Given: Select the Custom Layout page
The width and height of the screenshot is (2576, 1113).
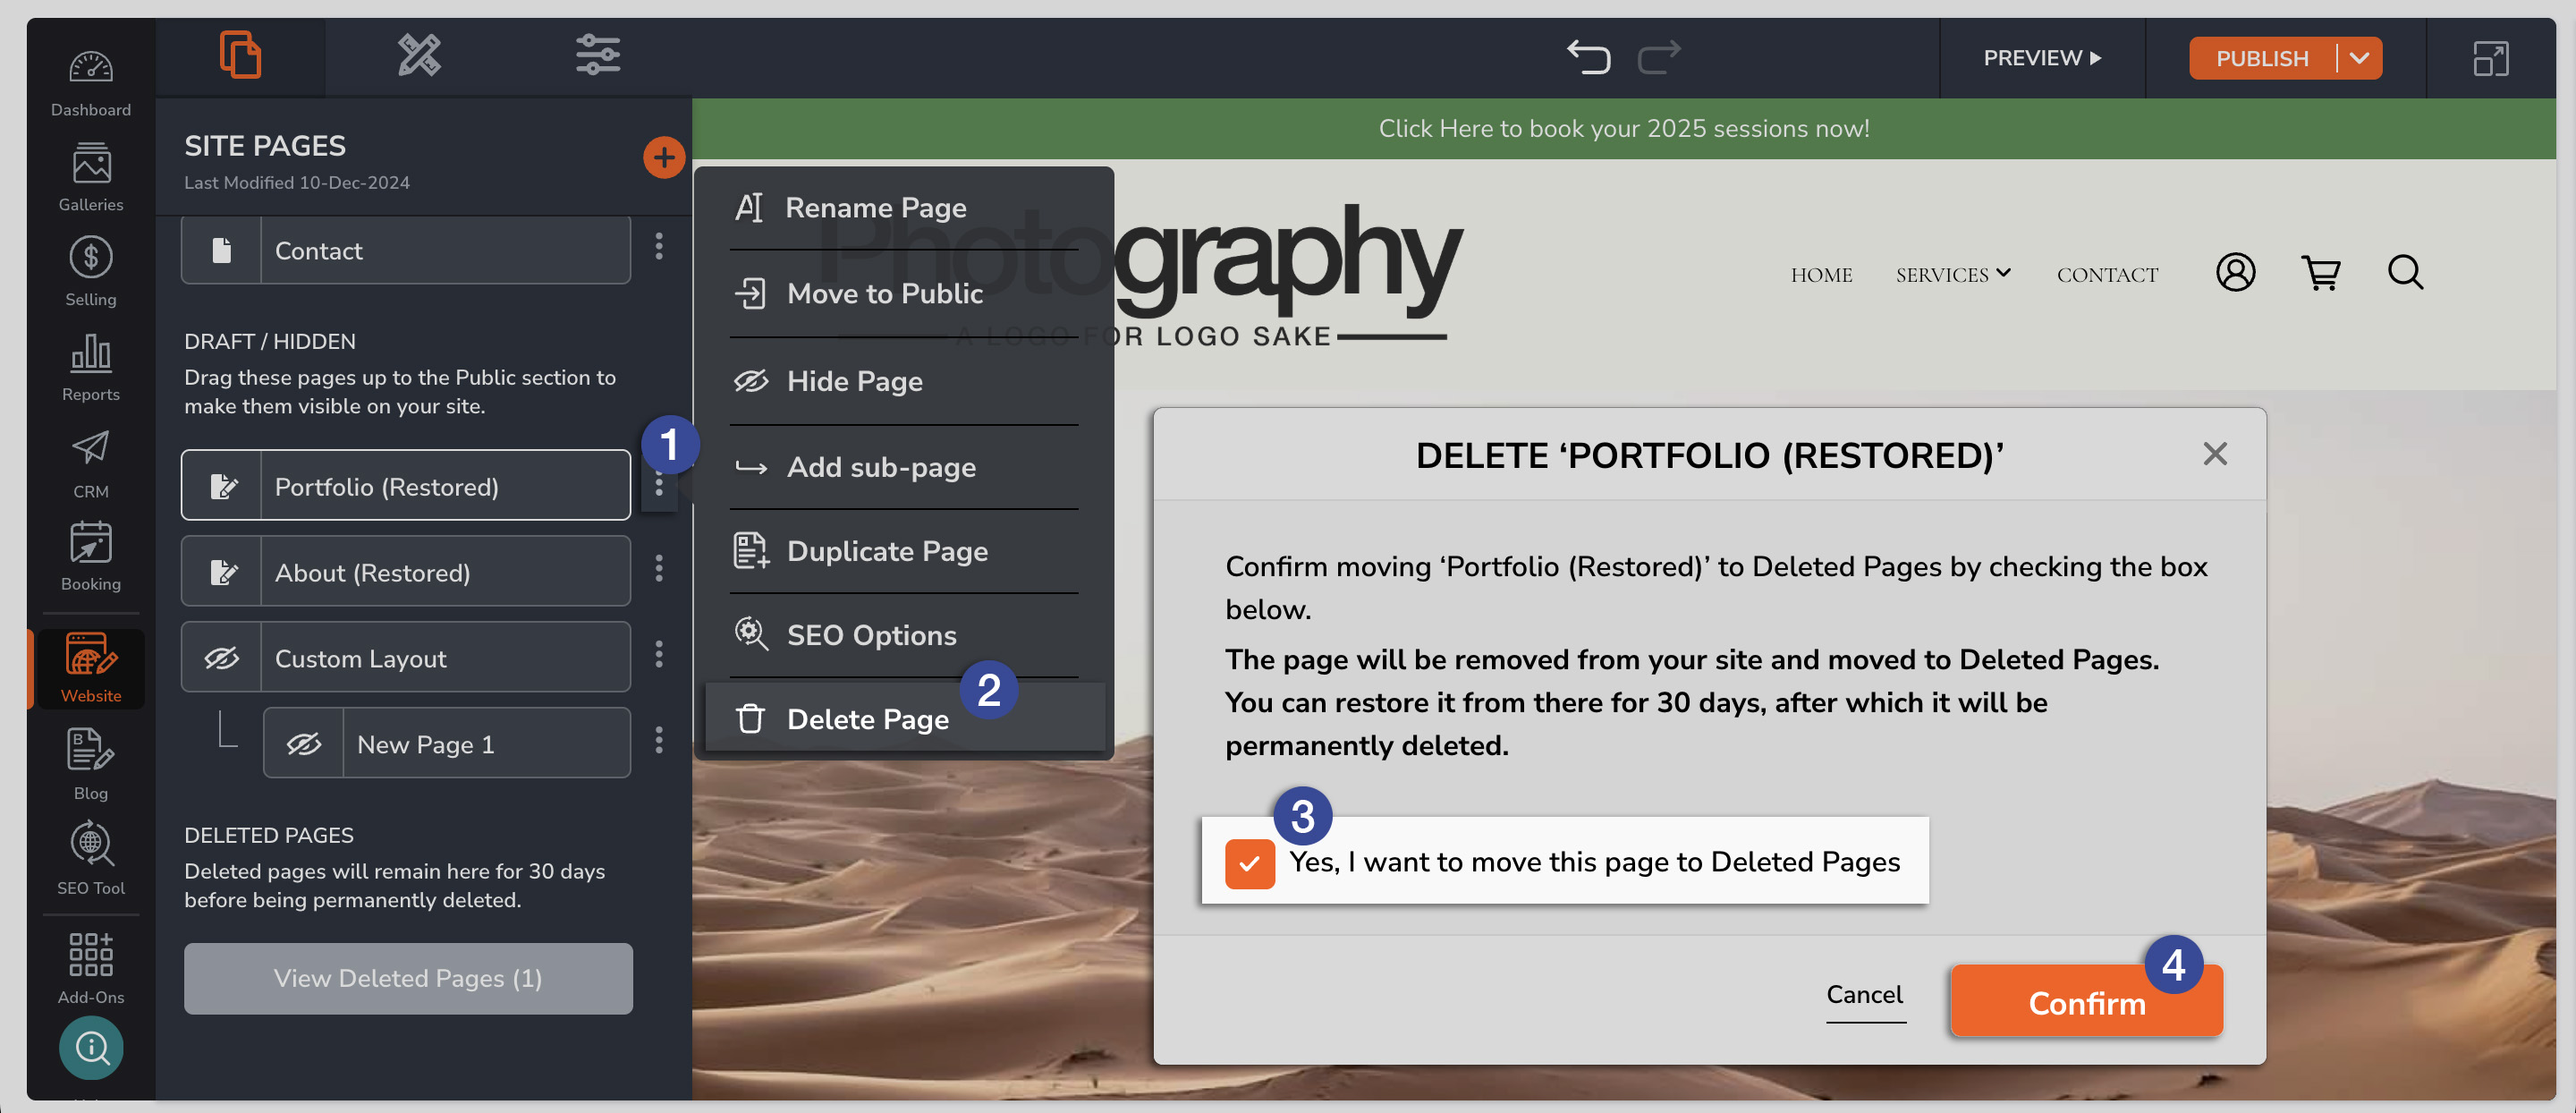Looking at the screenshot, I should point(406,657).
